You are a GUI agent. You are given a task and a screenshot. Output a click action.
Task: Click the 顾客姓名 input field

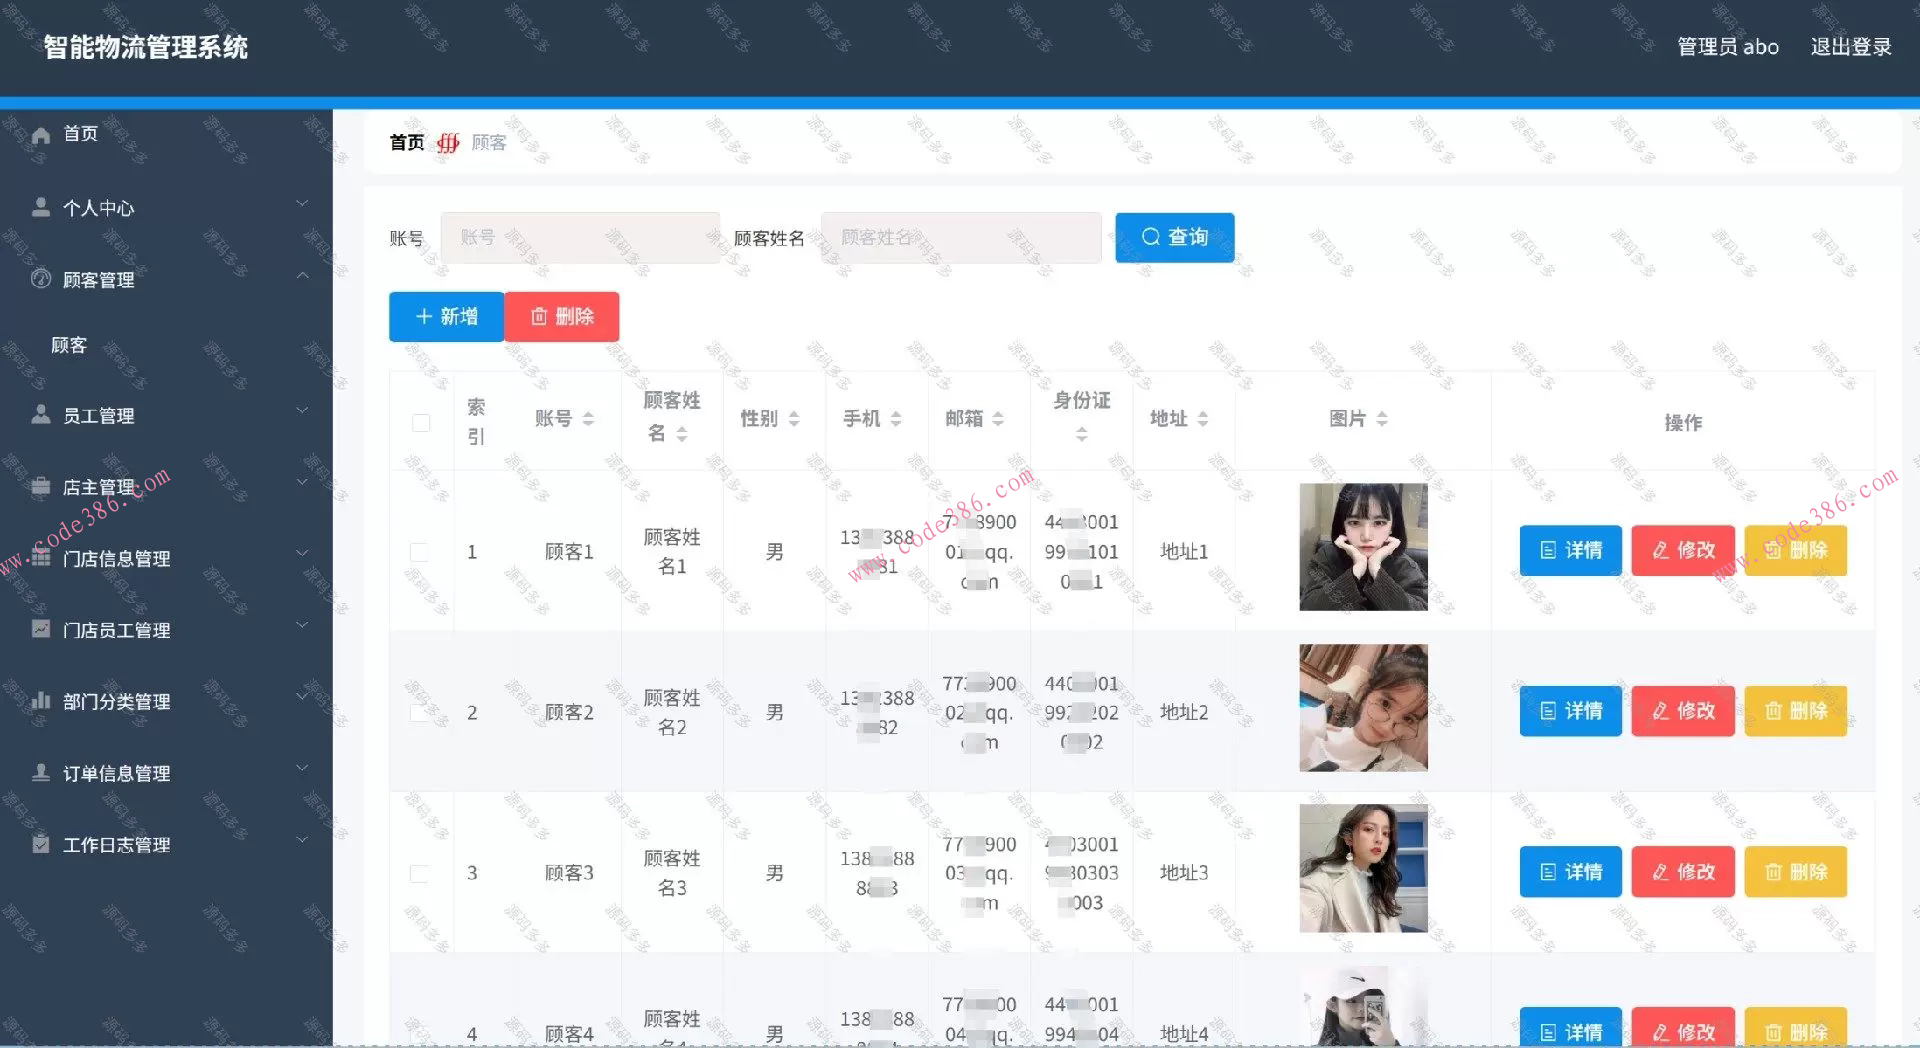[960, 237]
